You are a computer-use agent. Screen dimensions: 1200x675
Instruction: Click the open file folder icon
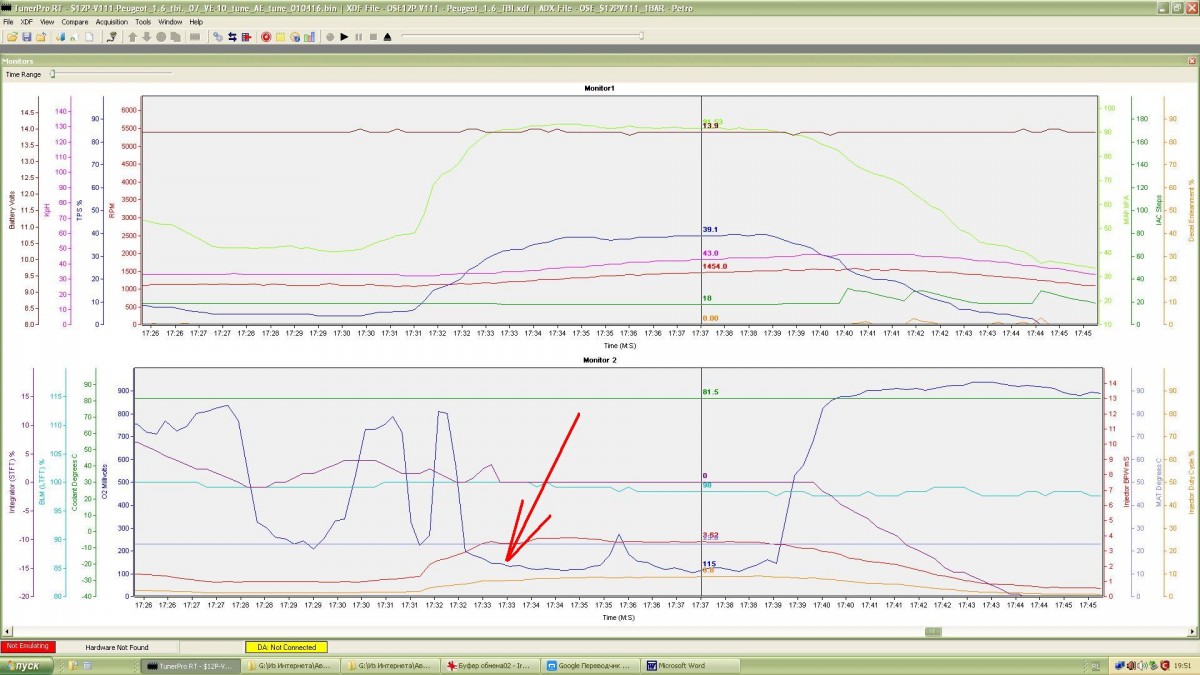click(12, 37)
